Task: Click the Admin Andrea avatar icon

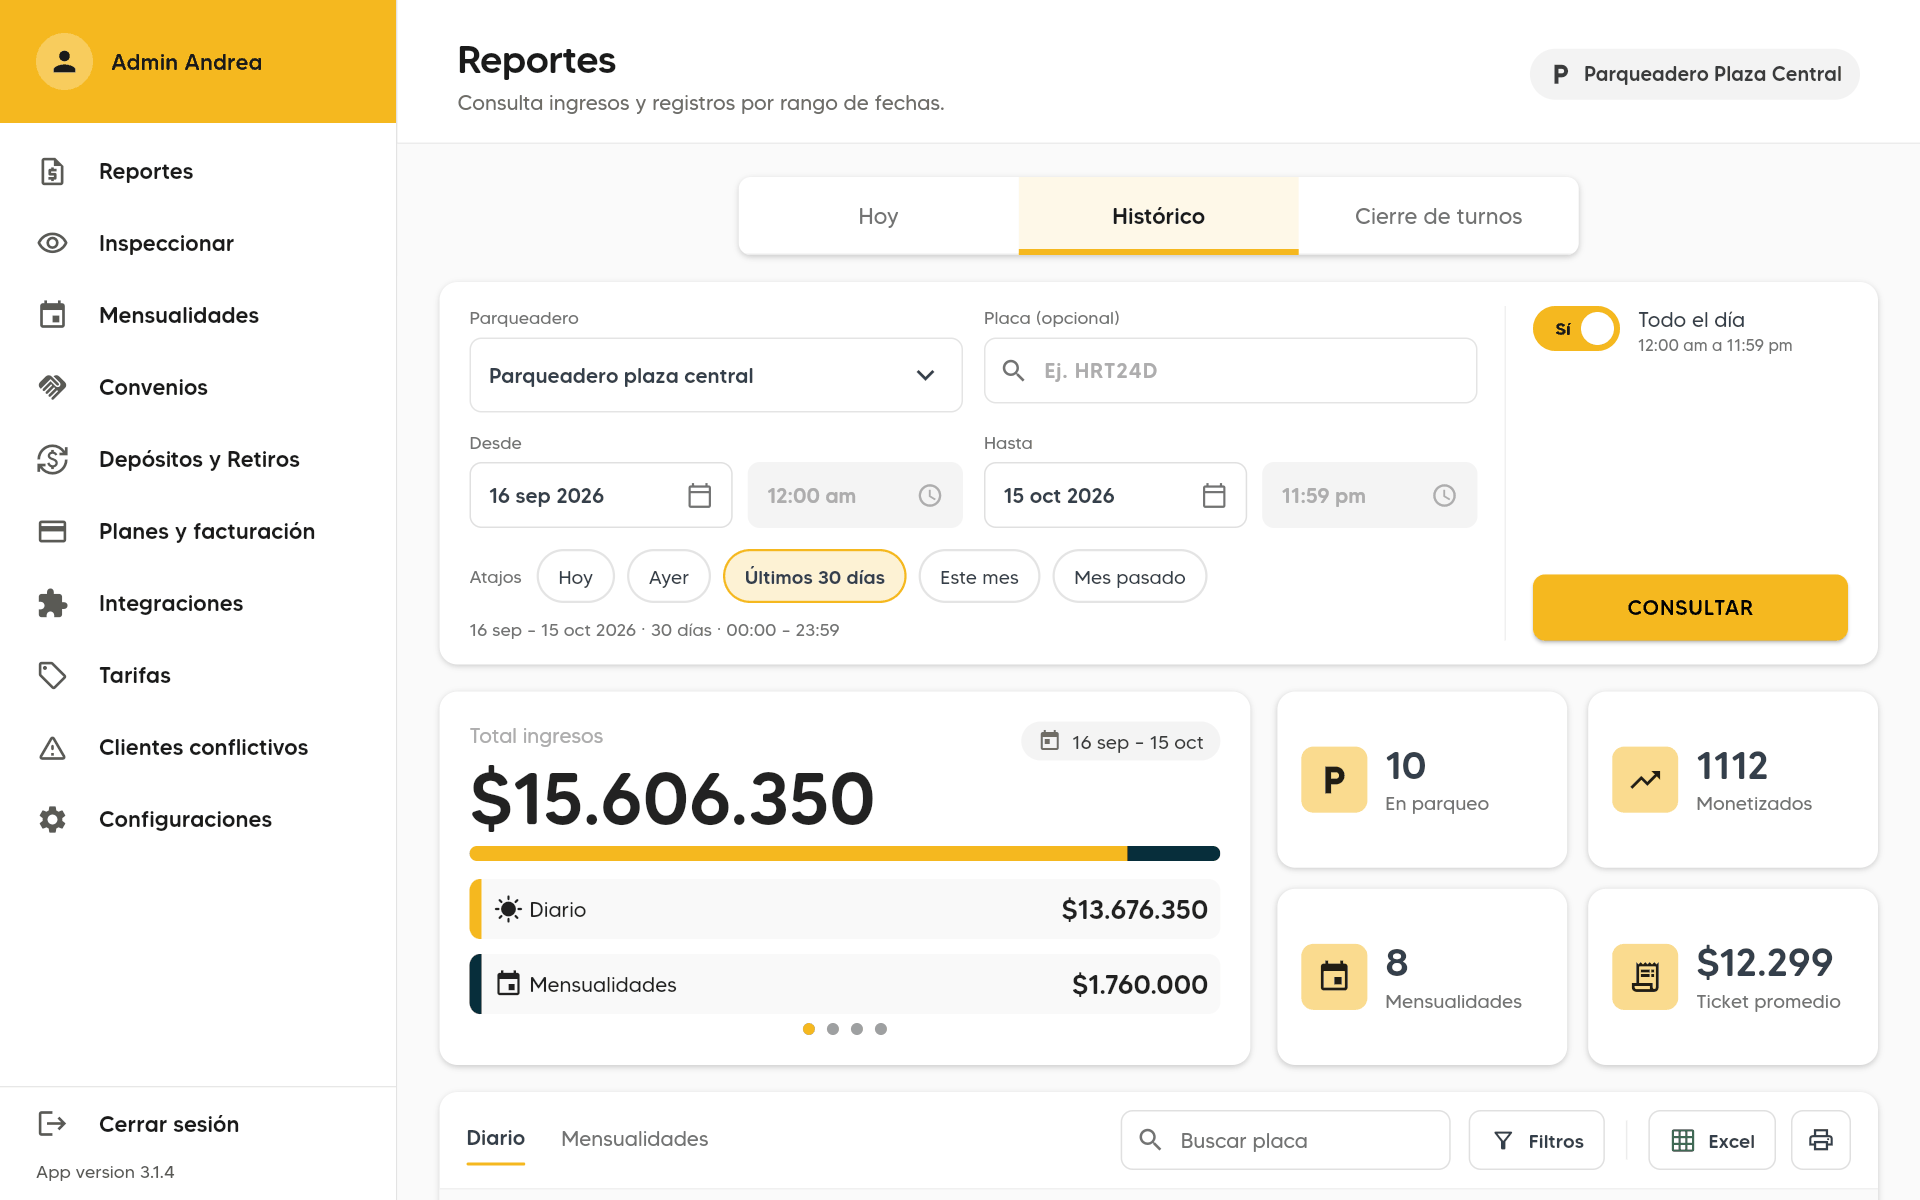Action: (64, 62)
